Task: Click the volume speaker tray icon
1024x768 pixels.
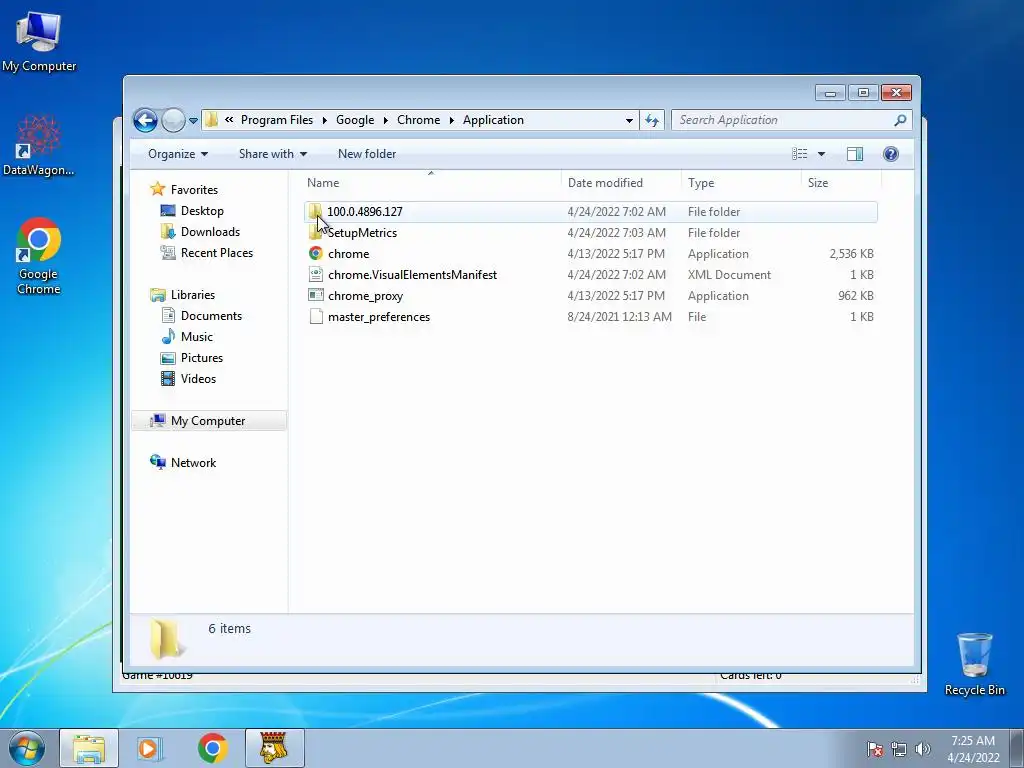Action: [x=922, y=749]
